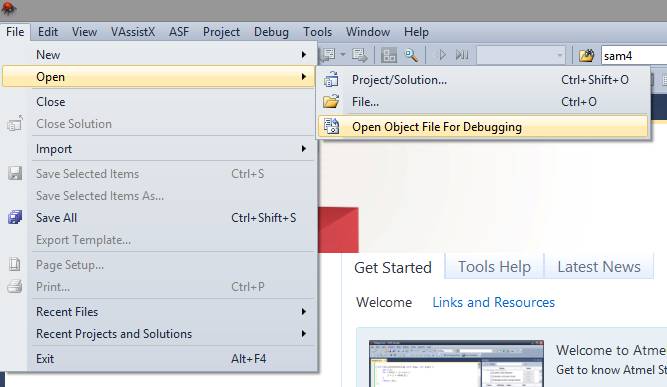Screen dimensions: 667x387
Task: Click the sam4 search input field
Action: click(634, 55)
